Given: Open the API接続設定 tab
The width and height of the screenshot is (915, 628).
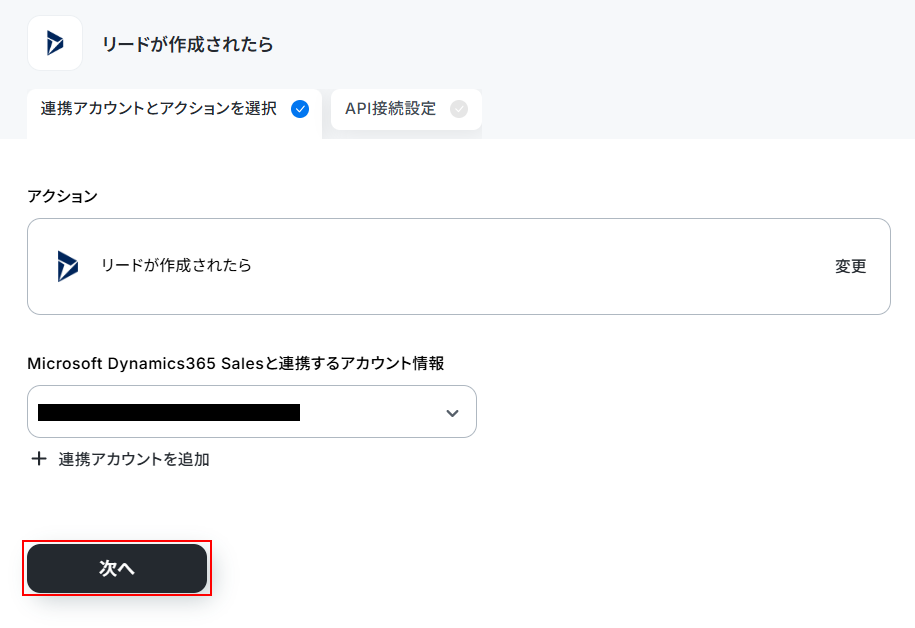Looking at the screenshot, I should click(x=406, y=109).
